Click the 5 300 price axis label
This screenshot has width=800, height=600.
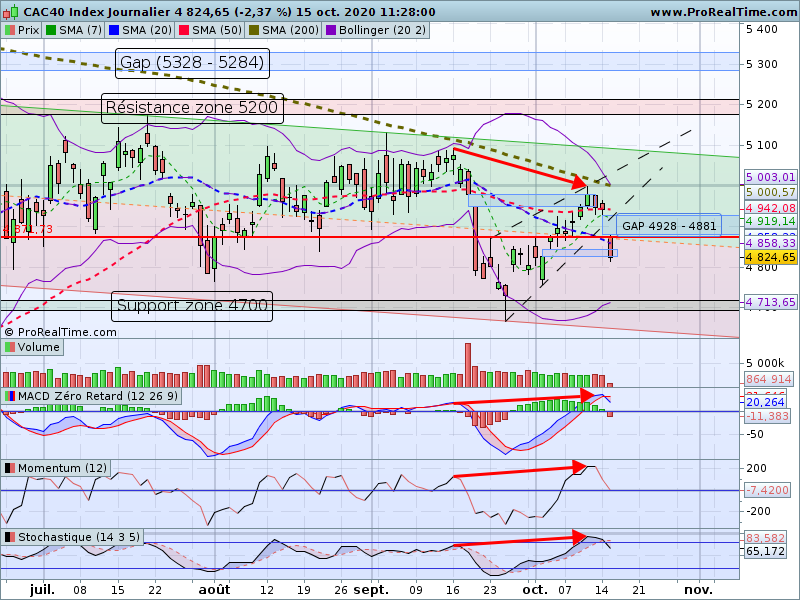point(762,64)
